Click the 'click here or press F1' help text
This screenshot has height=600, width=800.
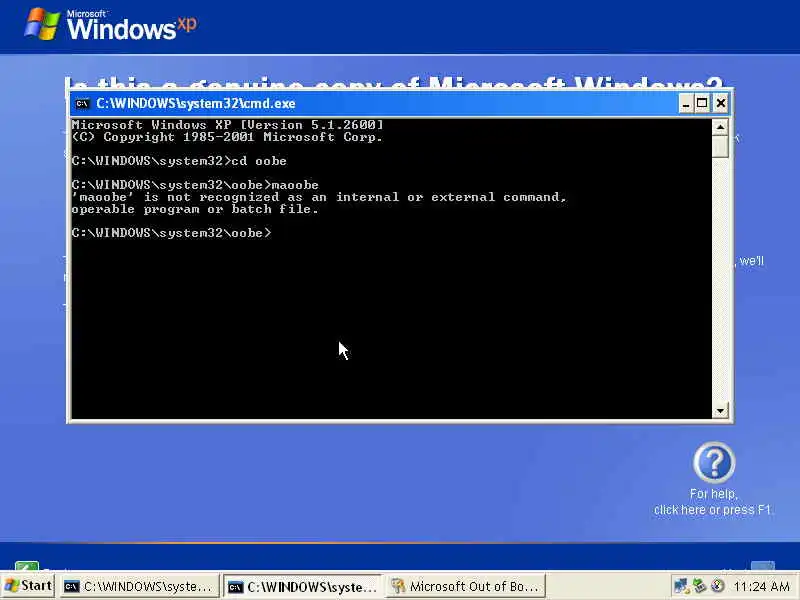coord(712,510)
